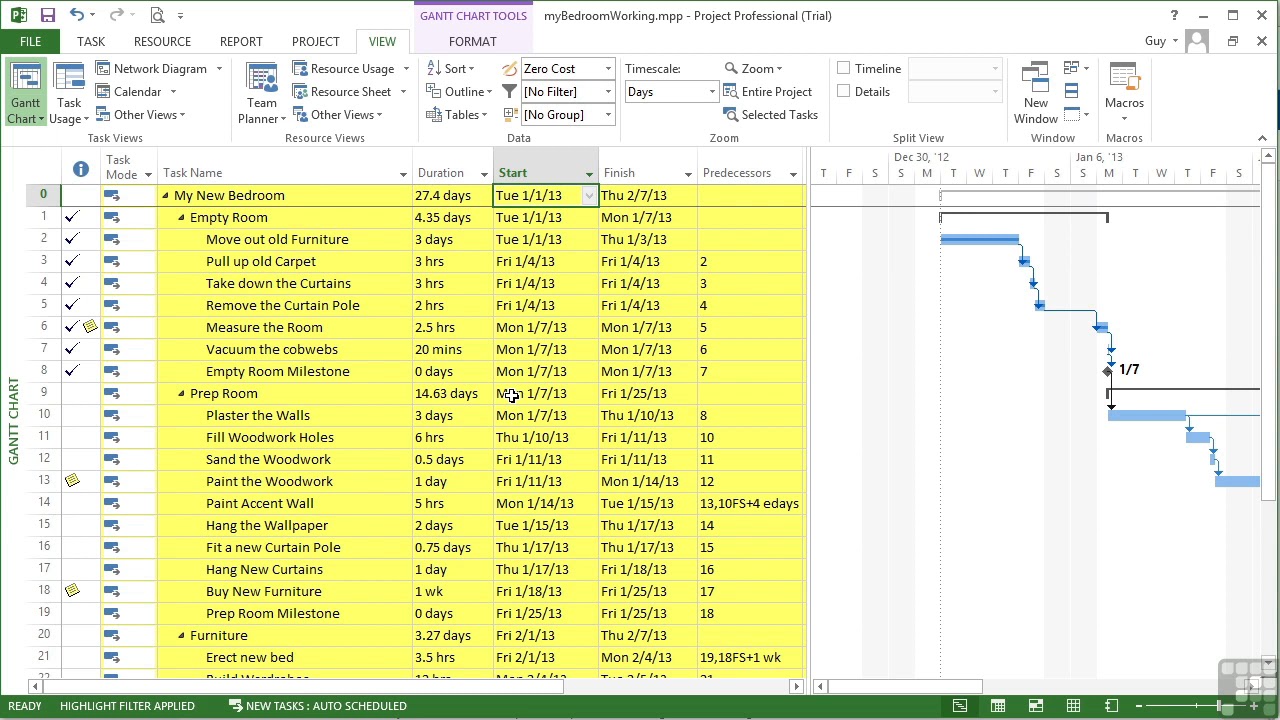Click the Gantt chart horizontal scrollbar

pos(905,686)
